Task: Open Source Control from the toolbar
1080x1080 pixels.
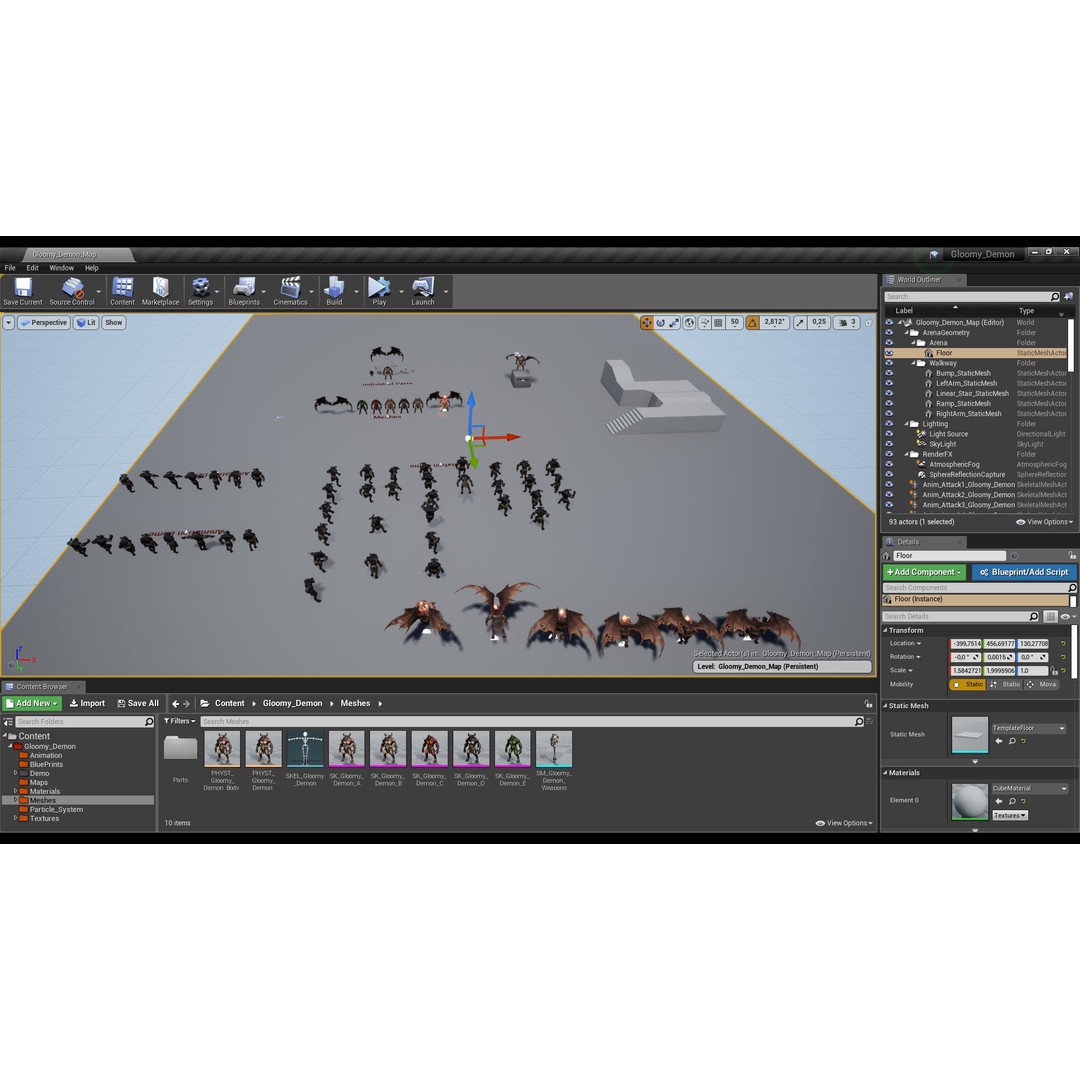Action: pyautogui.click(x=72, y=291)
